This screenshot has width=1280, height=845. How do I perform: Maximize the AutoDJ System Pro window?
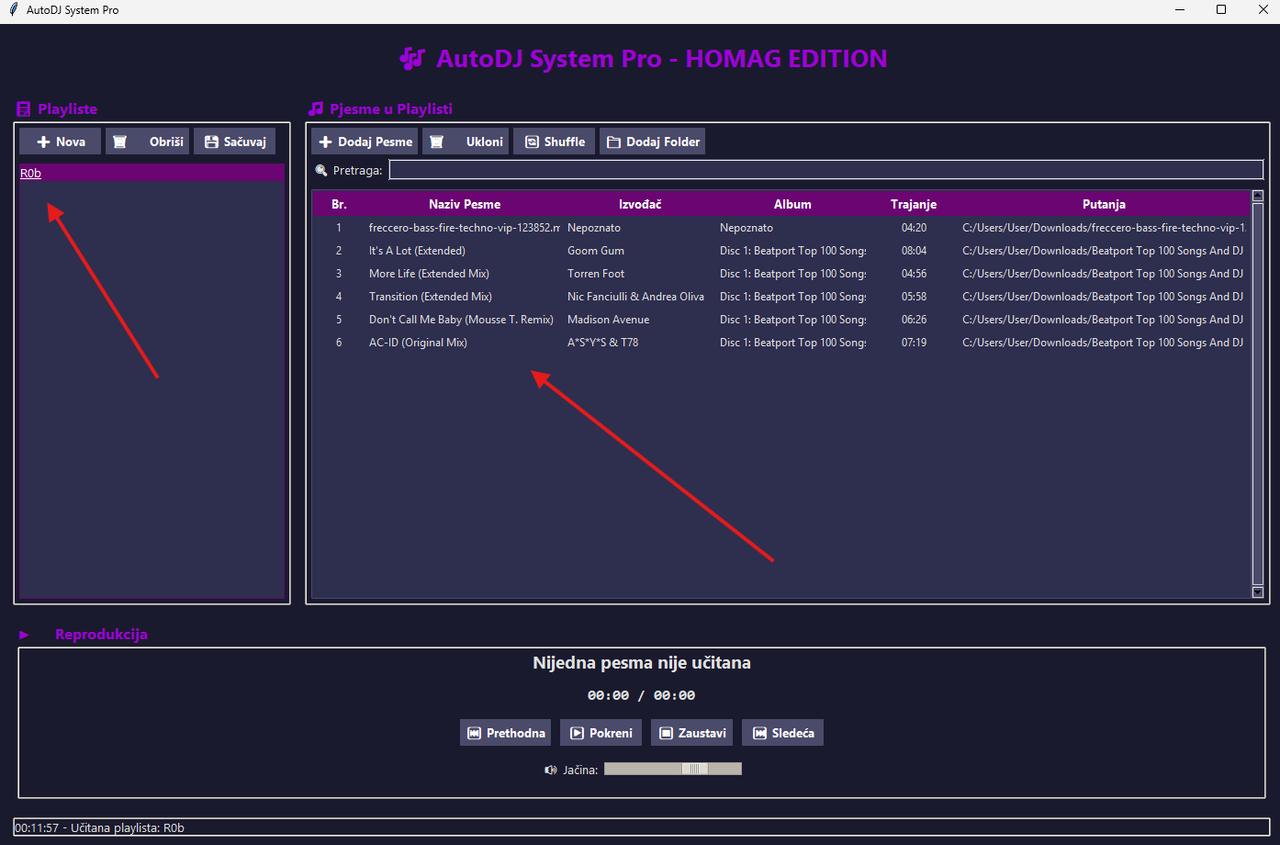click(x=1221, y=9)
